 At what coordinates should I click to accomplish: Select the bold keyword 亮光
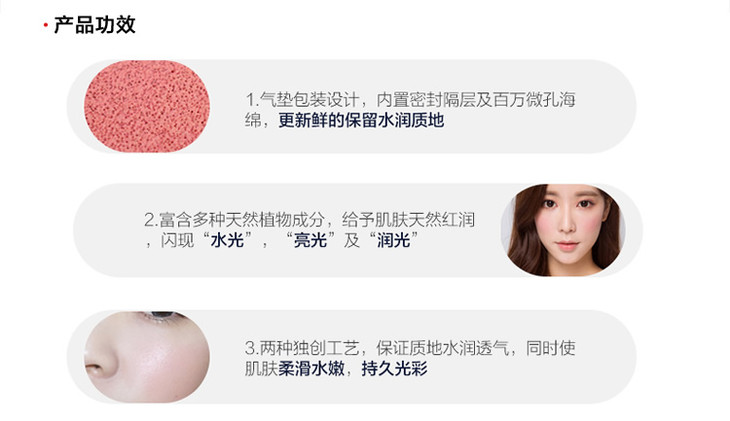[310, 240]
